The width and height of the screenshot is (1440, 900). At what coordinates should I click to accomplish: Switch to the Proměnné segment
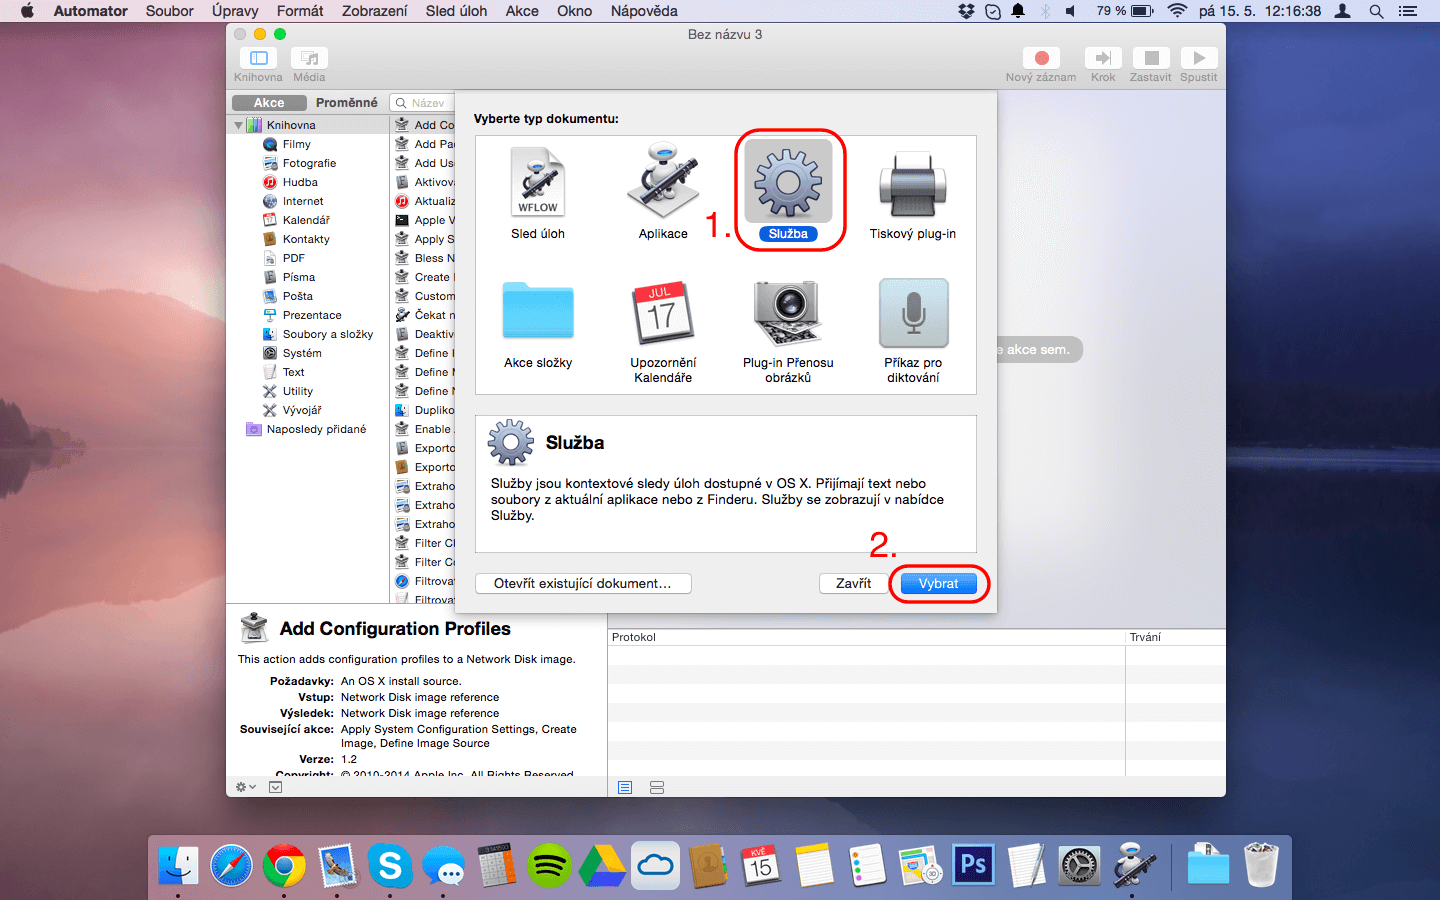pos(346,103)
